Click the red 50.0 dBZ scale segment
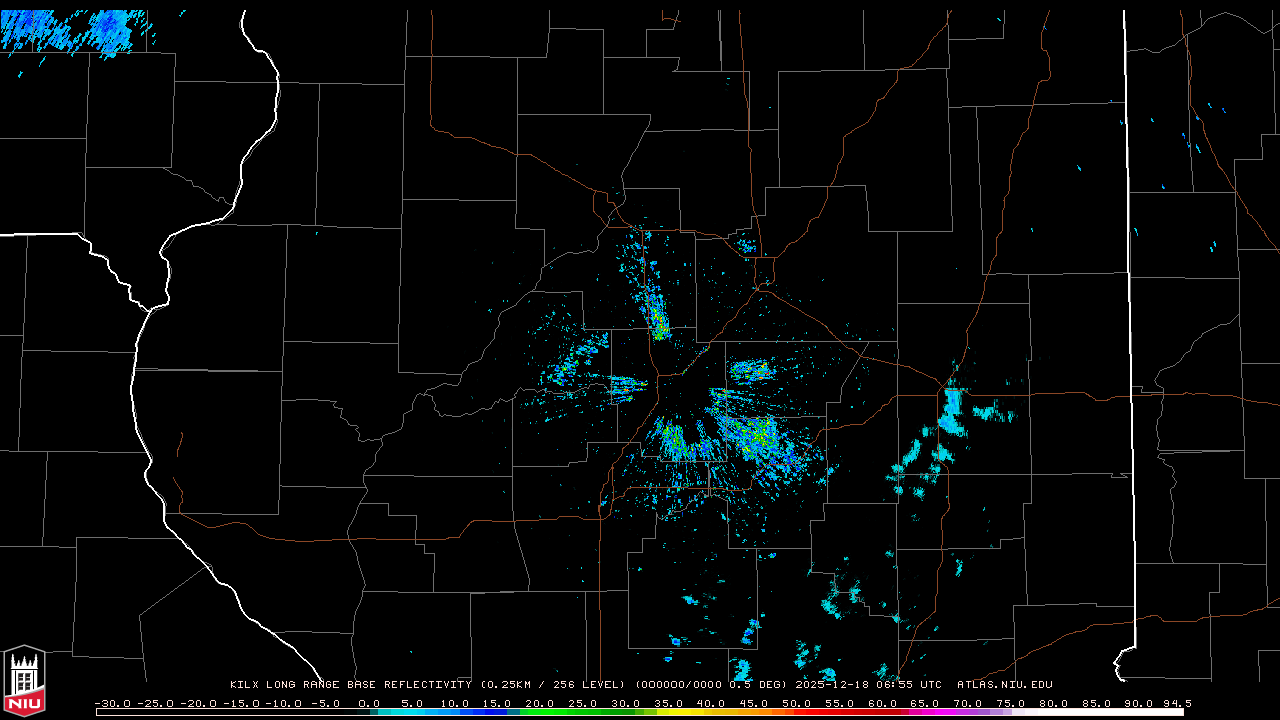This screenshot has height=720, width=1280. click(797, 712)
